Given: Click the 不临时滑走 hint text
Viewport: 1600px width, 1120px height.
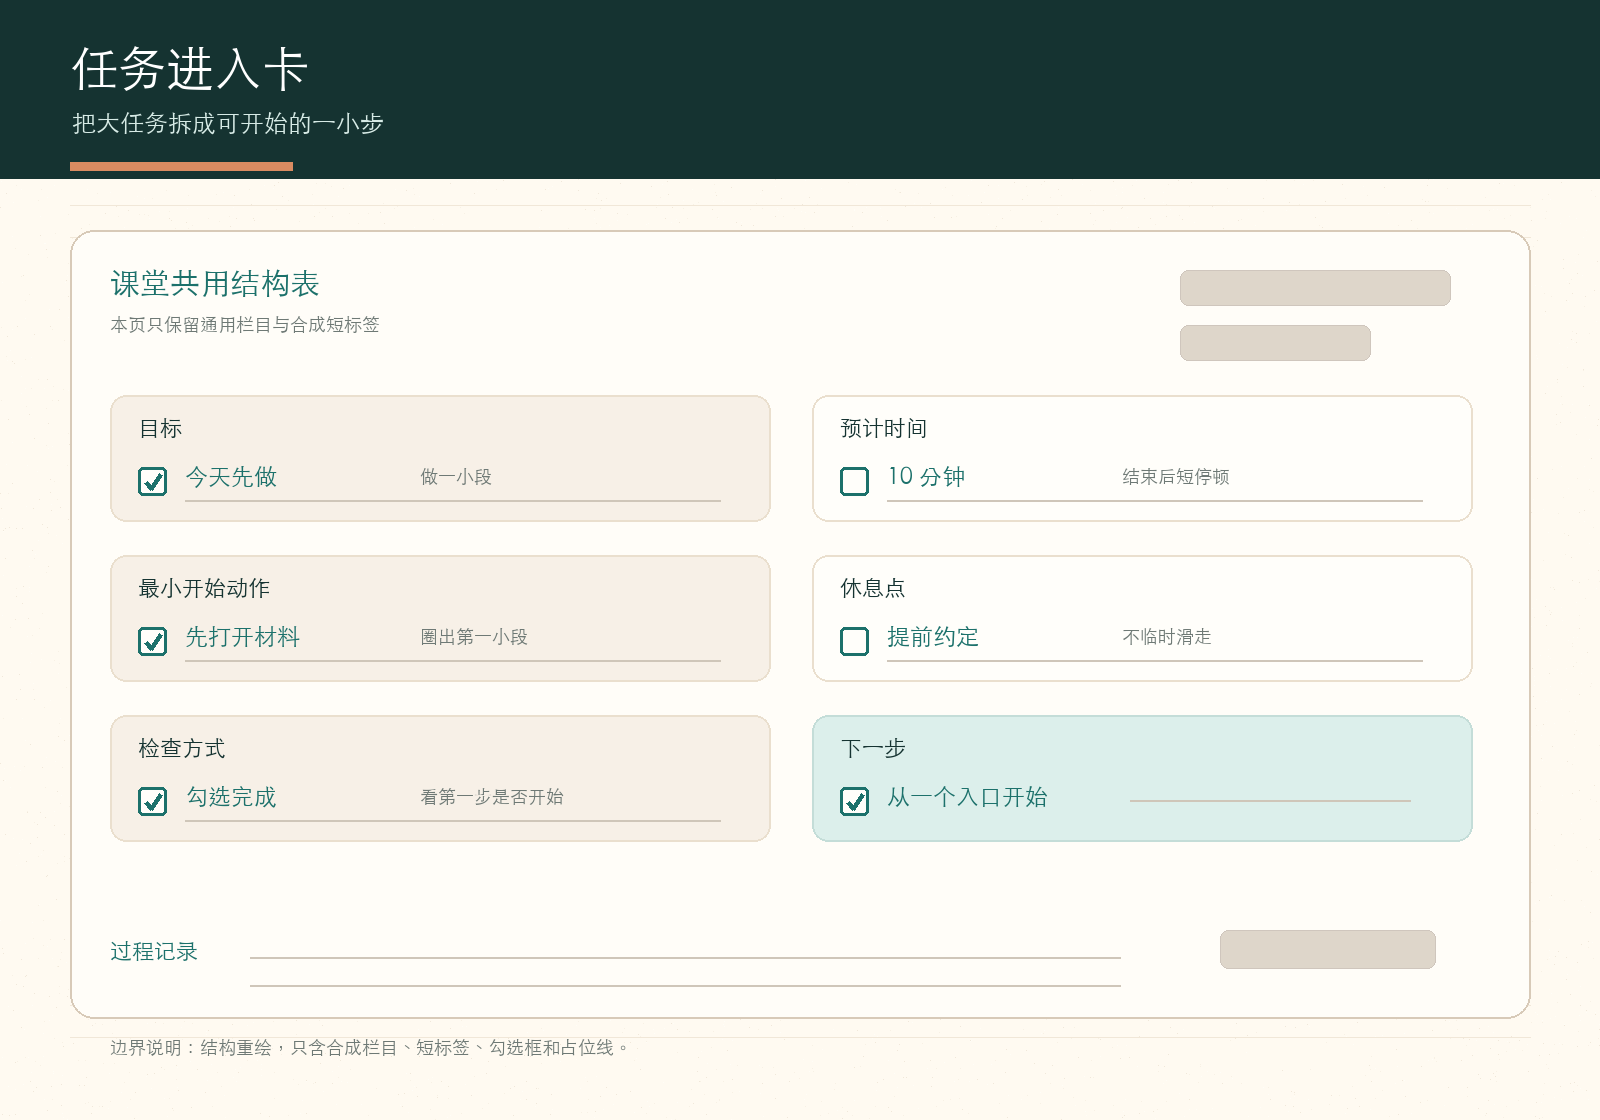Looking at the screenshot, I should (1167, 637).
